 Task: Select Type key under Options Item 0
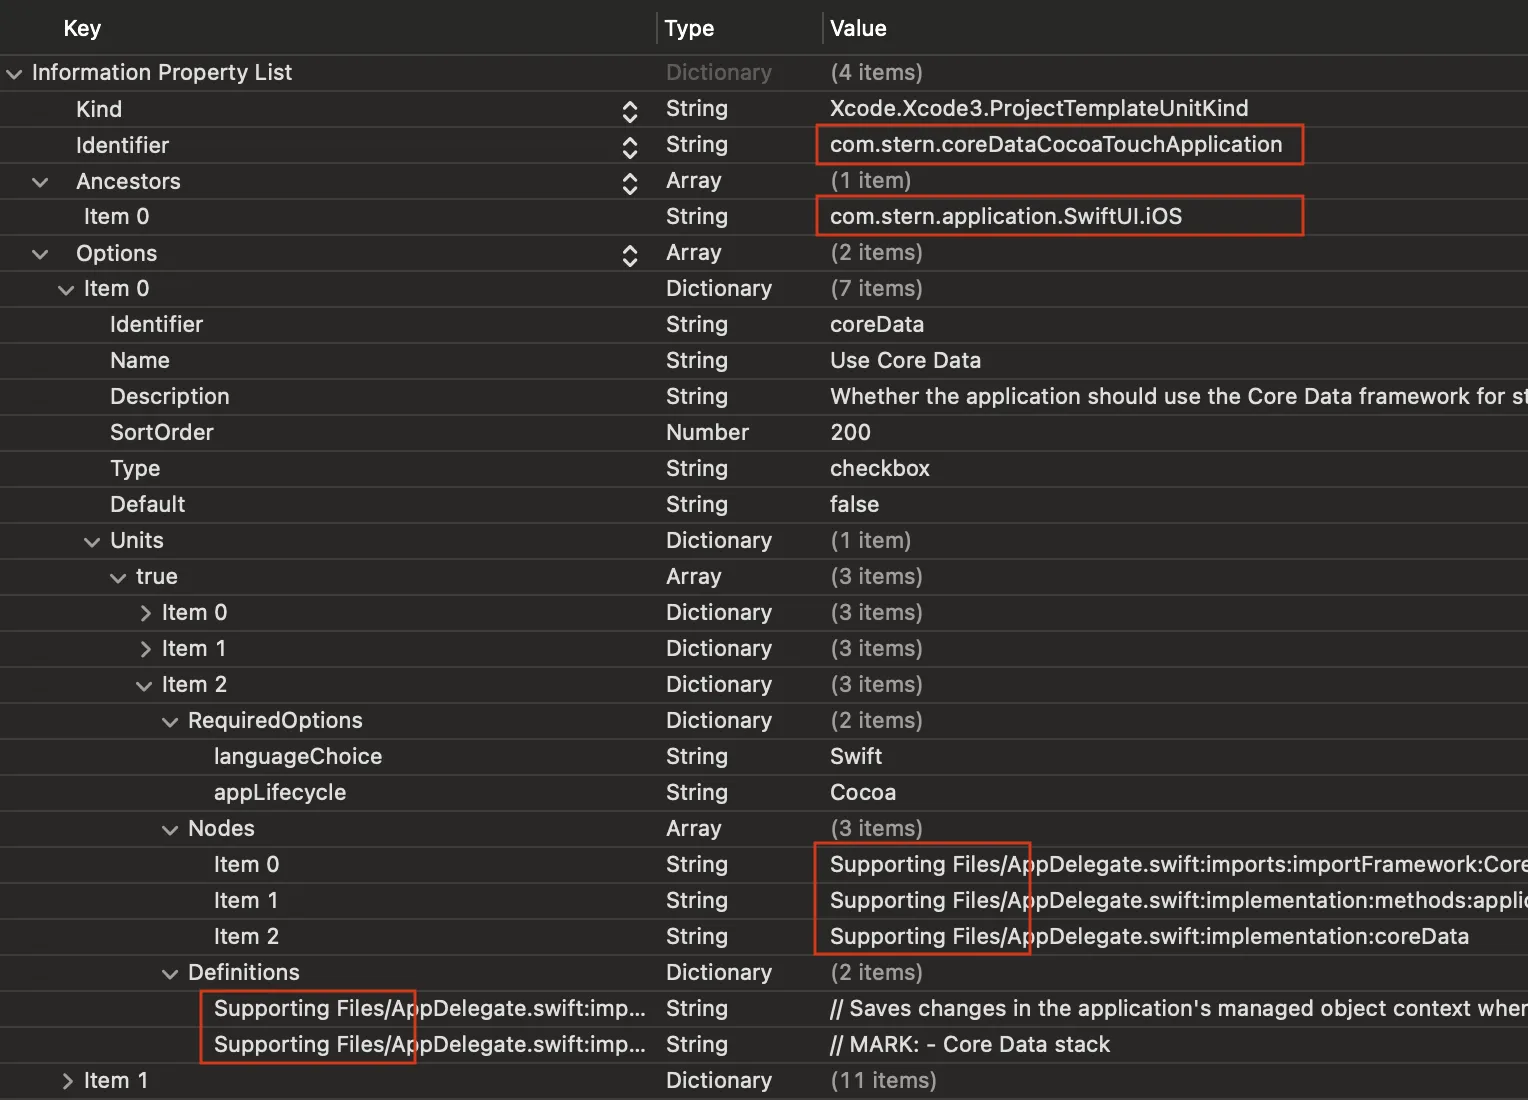pos(135,468)
